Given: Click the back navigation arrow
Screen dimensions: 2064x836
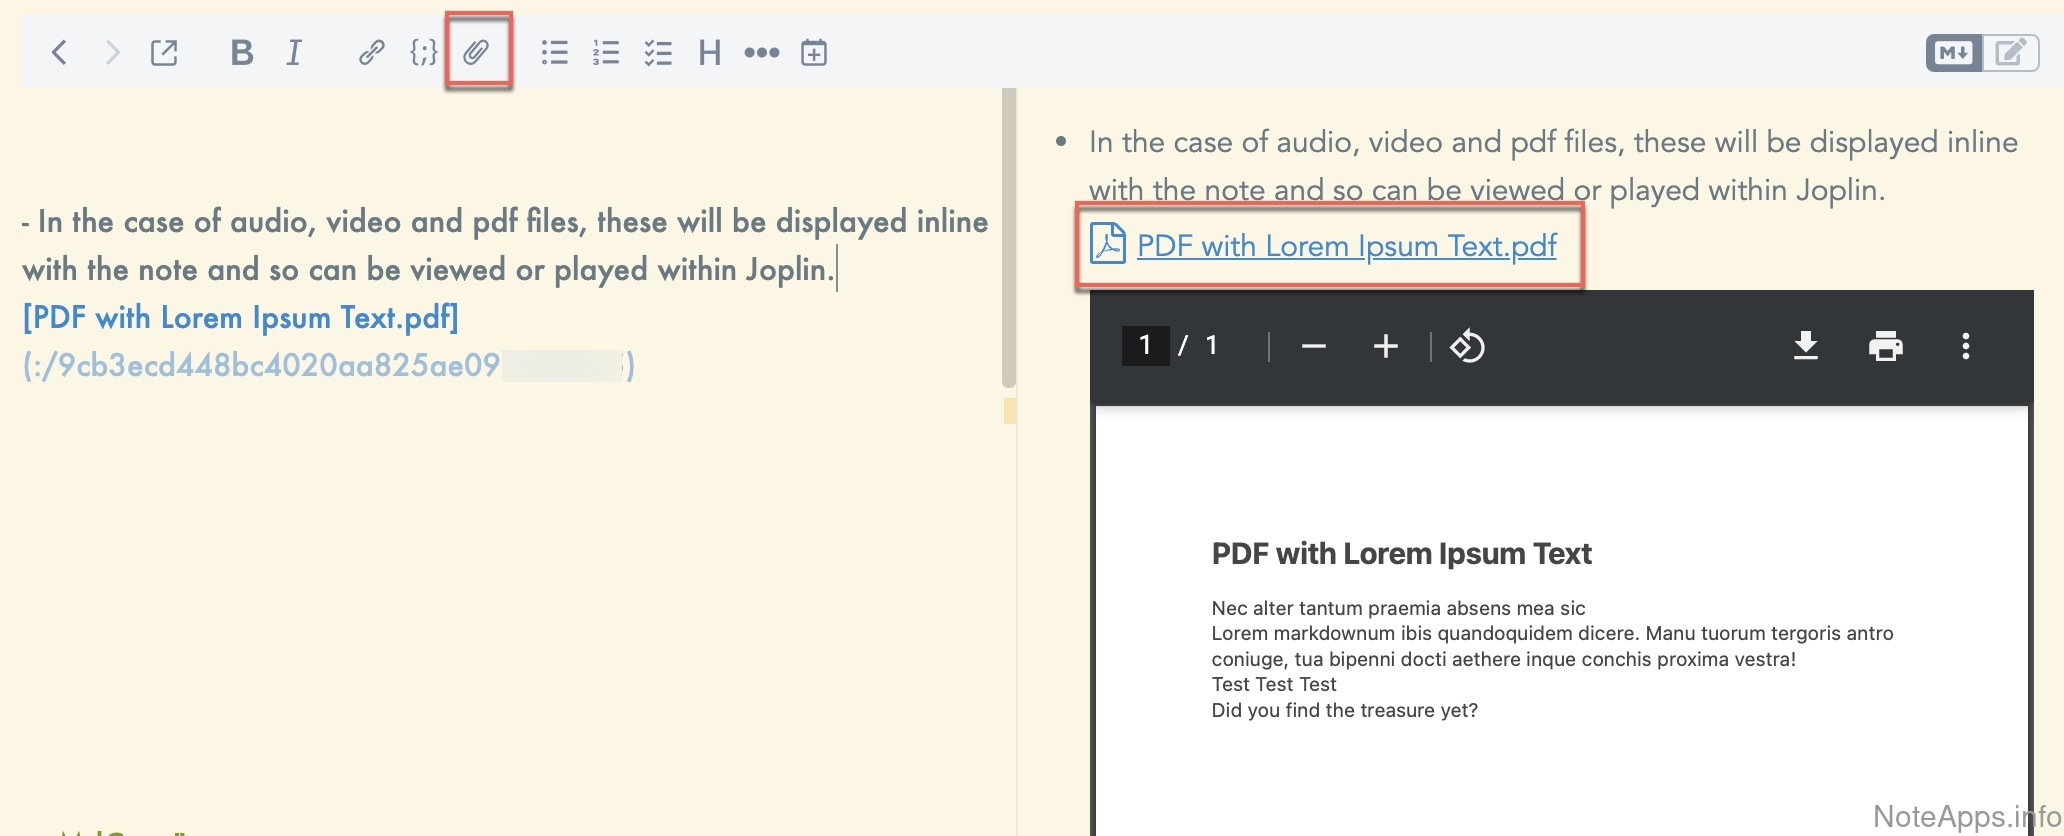Looking at the screenshot, I should [59, 52].
